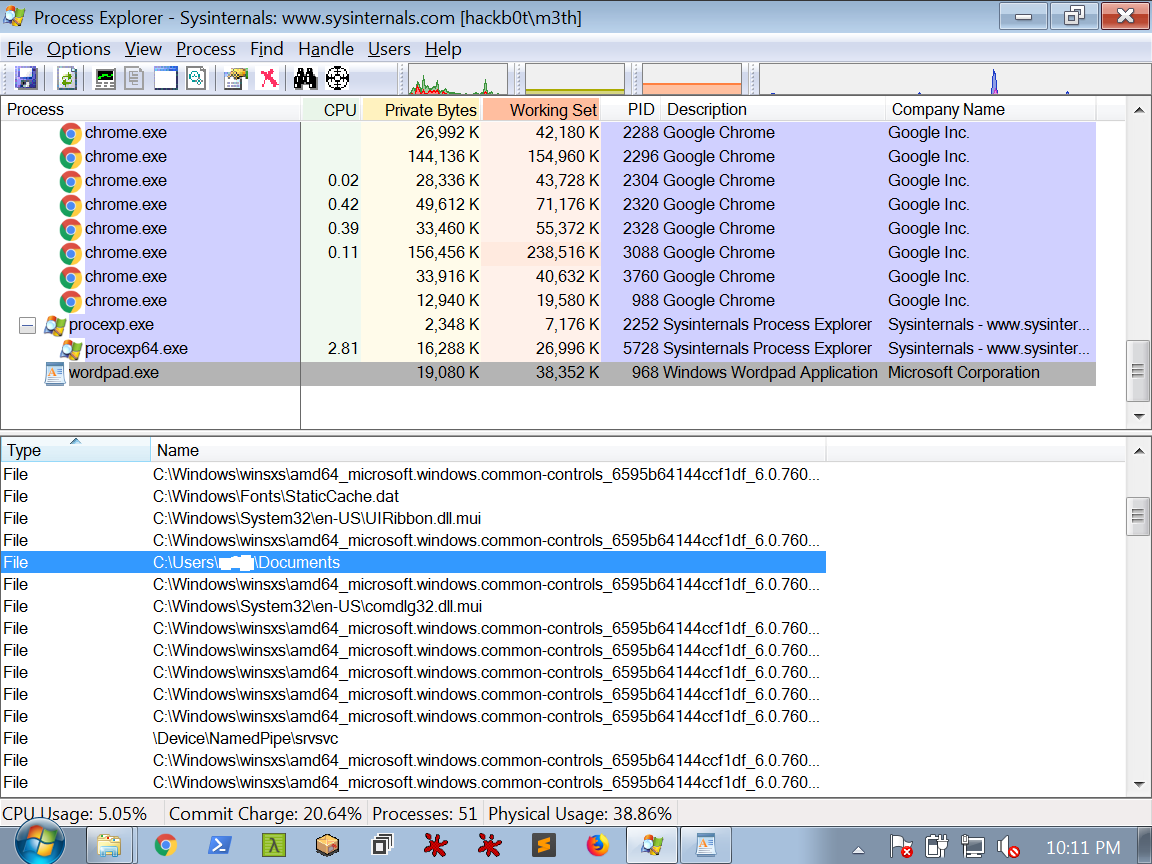This screenshot has width=1152, height=864.
Task: Open the Options menu
Action: pyautogui.click(x=79, y=49)
